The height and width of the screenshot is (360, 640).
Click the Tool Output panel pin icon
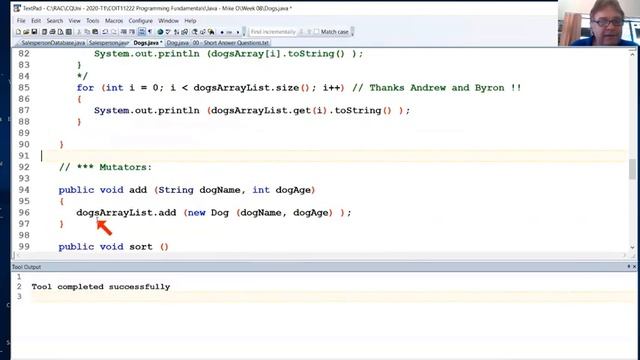click(629, 267)
